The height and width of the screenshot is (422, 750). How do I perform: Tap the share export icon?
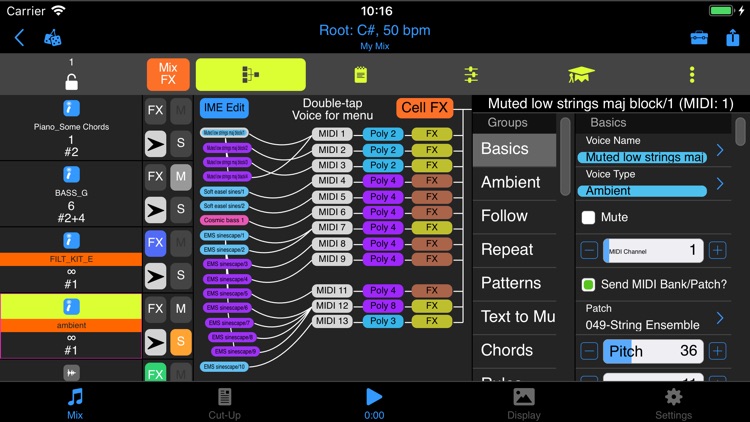733,37
